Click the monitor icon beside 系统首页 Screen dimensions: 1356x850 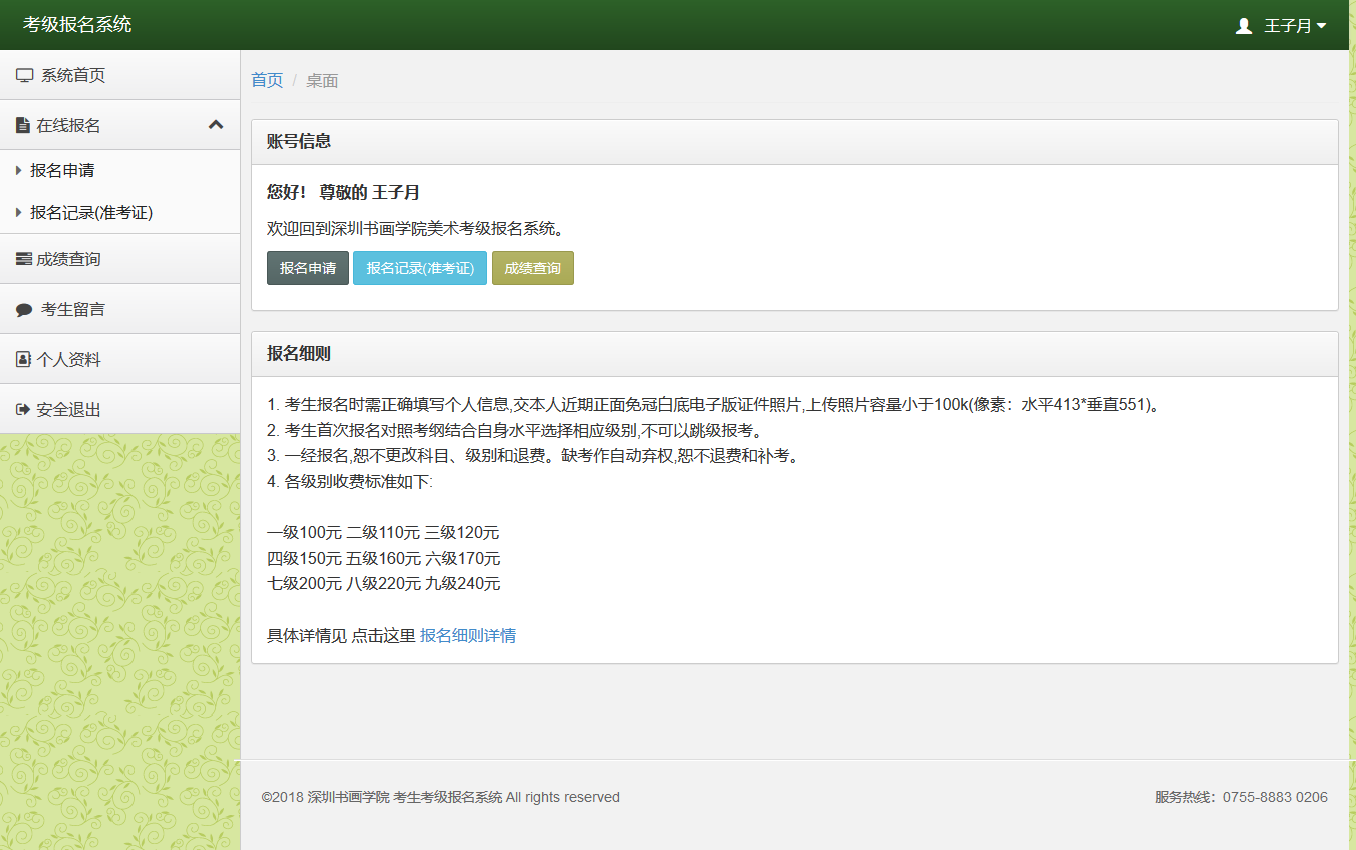[25, 76]
